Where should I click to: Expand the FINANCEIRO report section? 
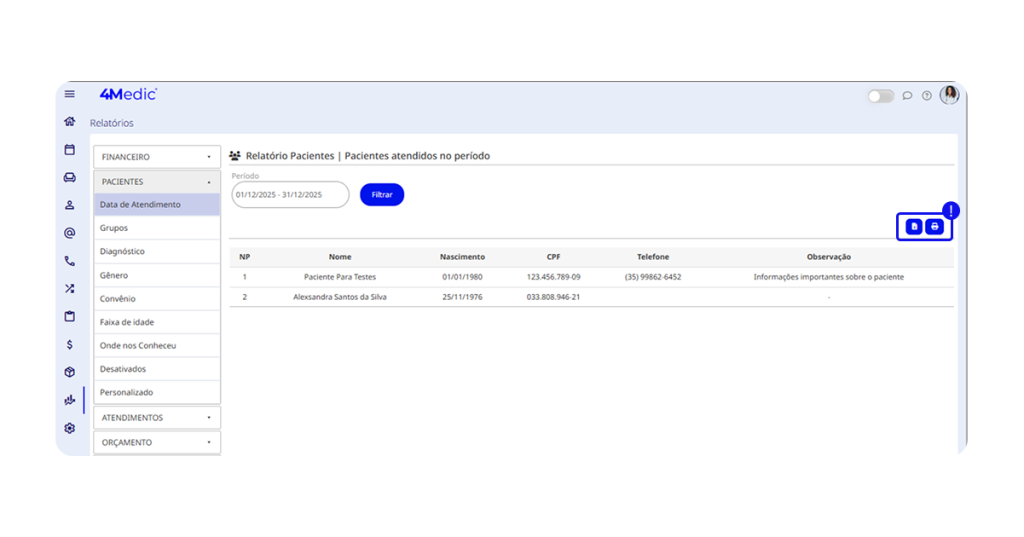pyautogui.click(x=157, y=157)
